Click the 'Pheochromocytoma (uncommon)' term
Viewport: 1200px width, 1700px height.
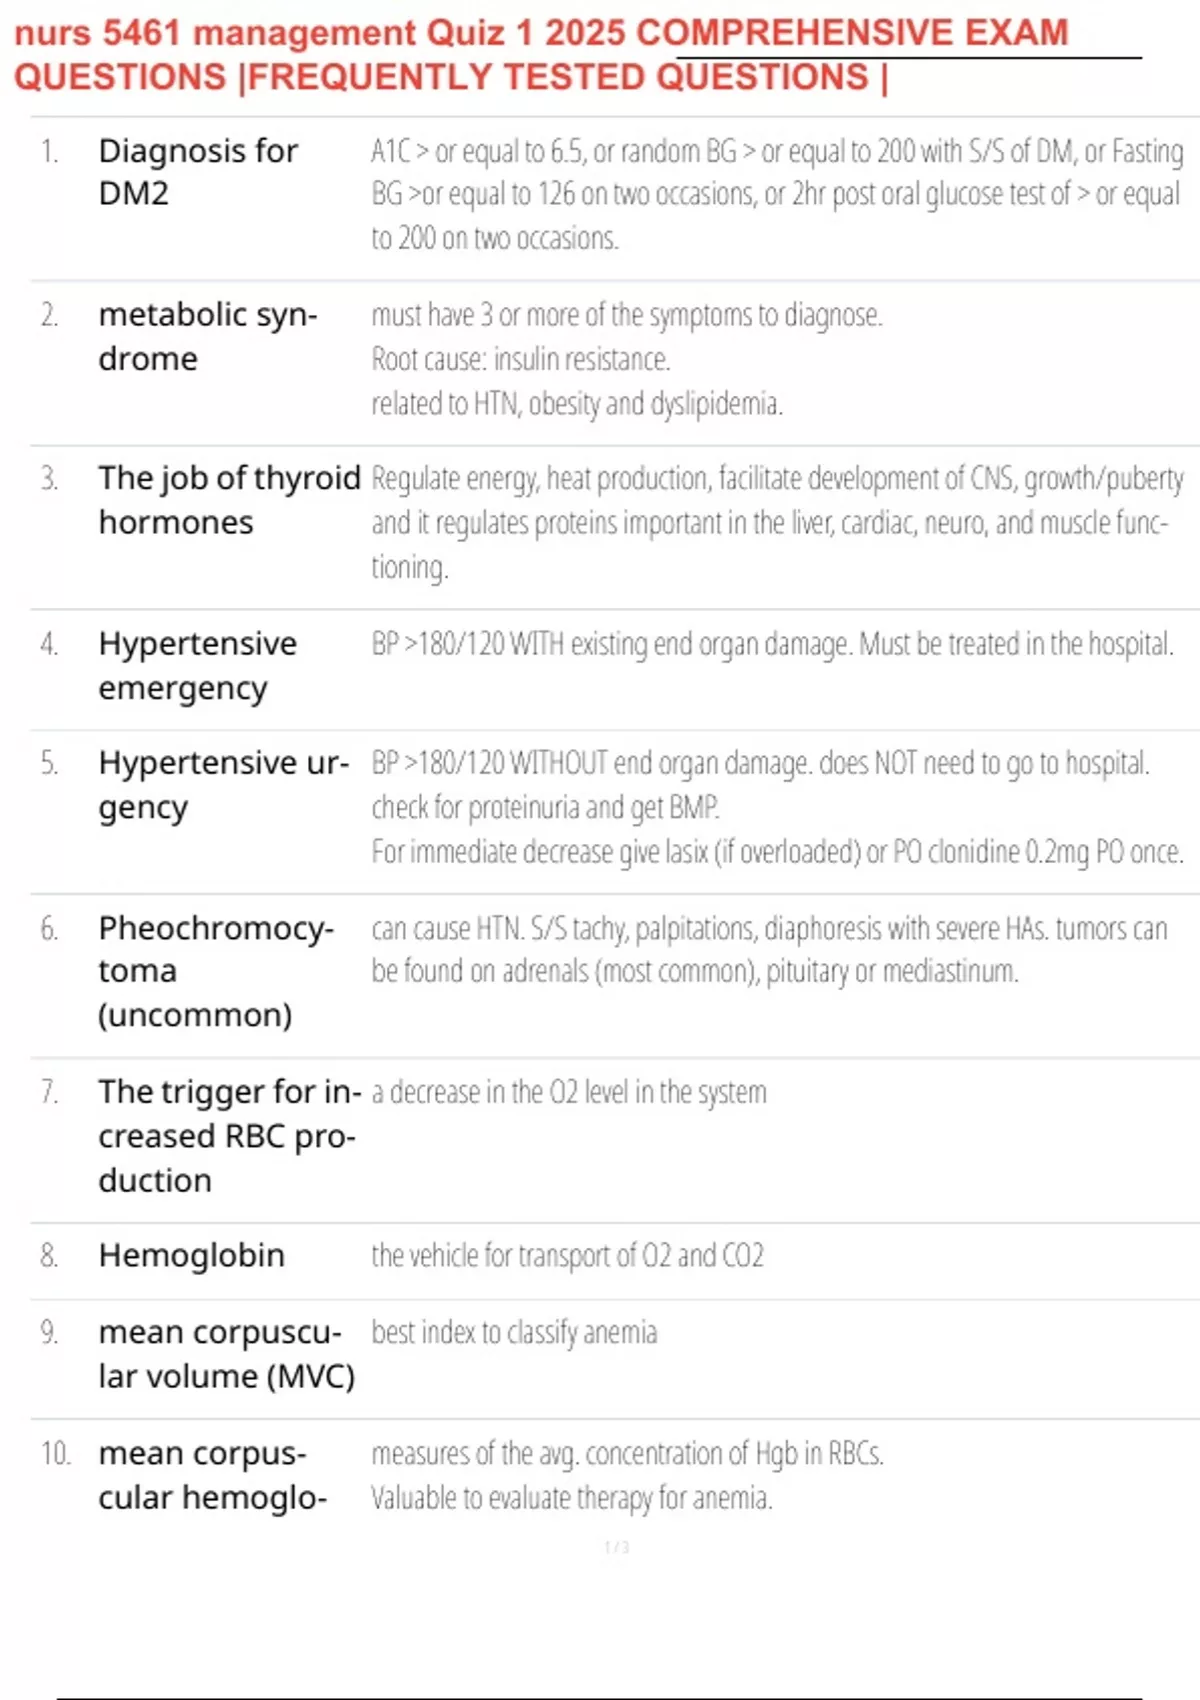point(215,971)
